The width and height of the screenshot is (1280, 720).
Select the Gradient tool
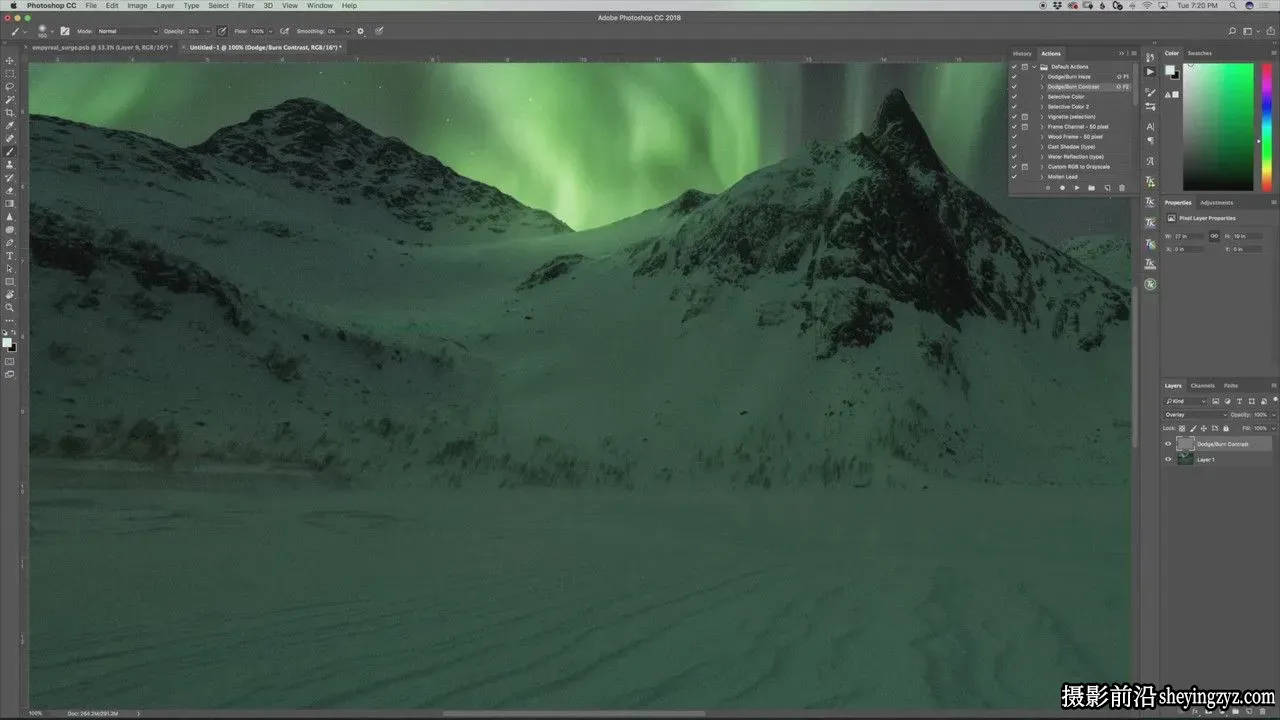pyautogui.click(x=10, y=204)
